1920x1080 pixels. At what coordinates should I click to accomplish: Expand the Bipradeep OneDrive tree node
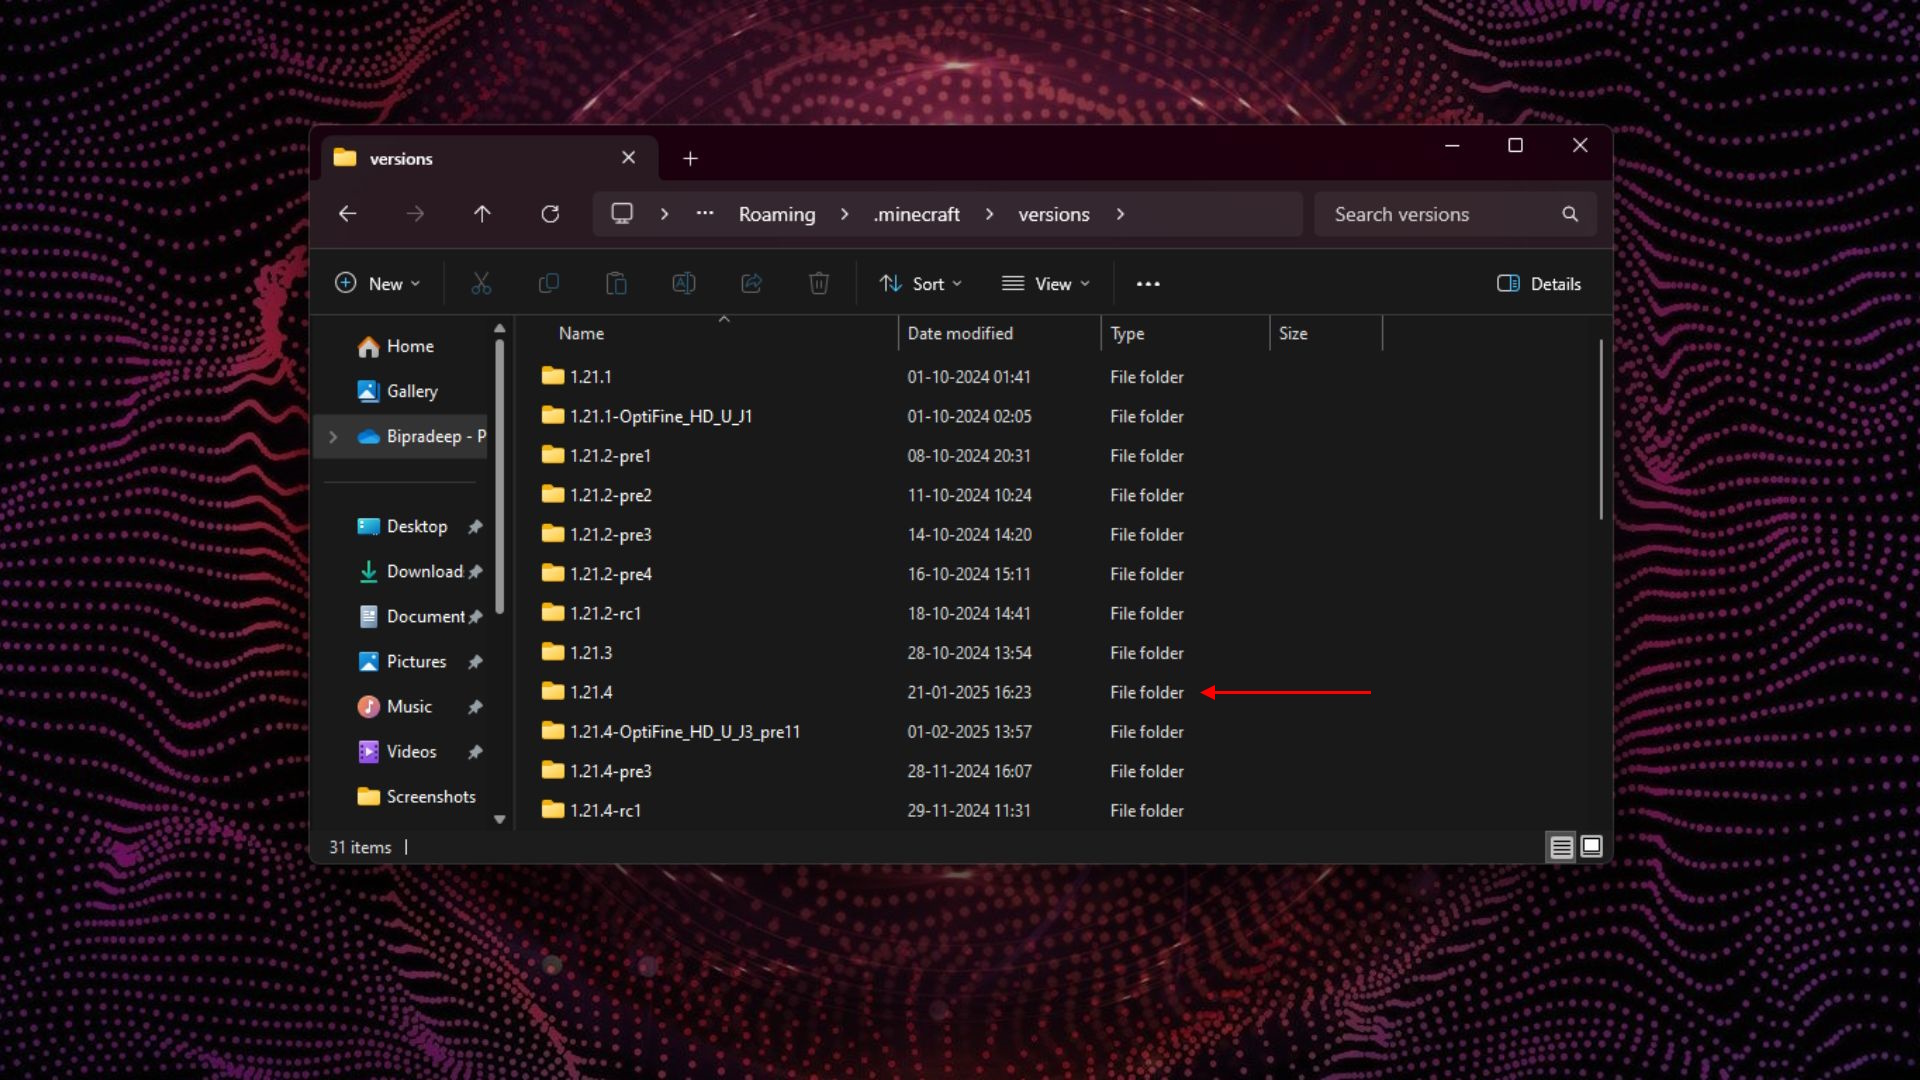(x=333, y=437)
